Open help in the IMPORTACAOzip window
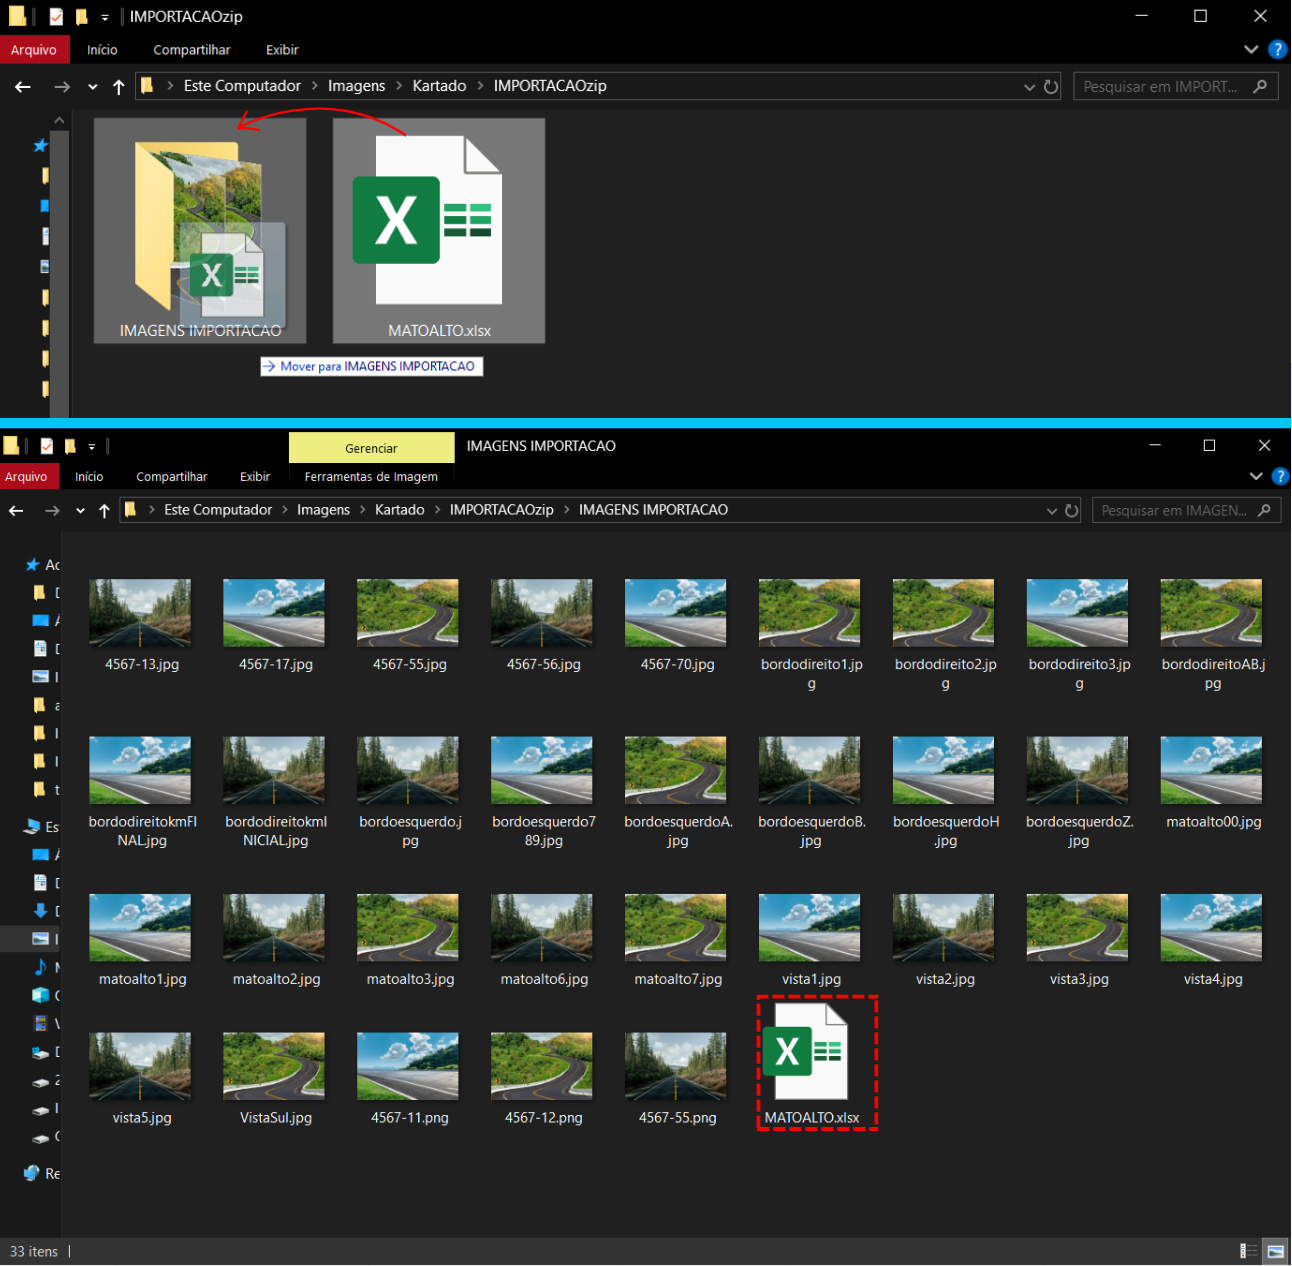Viewport: 1292px width, 1266px height. pyautogui.click(x=1277, y=50)
